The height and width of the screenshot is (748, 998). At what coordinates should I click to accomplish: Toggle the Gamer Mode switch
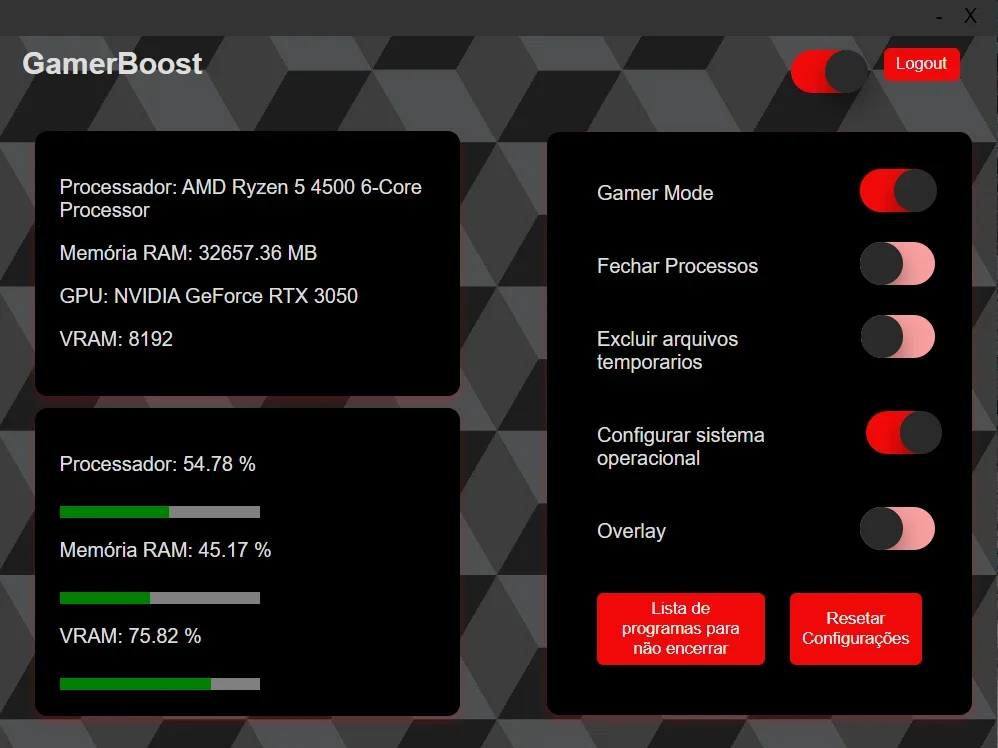click(x=897, y=190)
